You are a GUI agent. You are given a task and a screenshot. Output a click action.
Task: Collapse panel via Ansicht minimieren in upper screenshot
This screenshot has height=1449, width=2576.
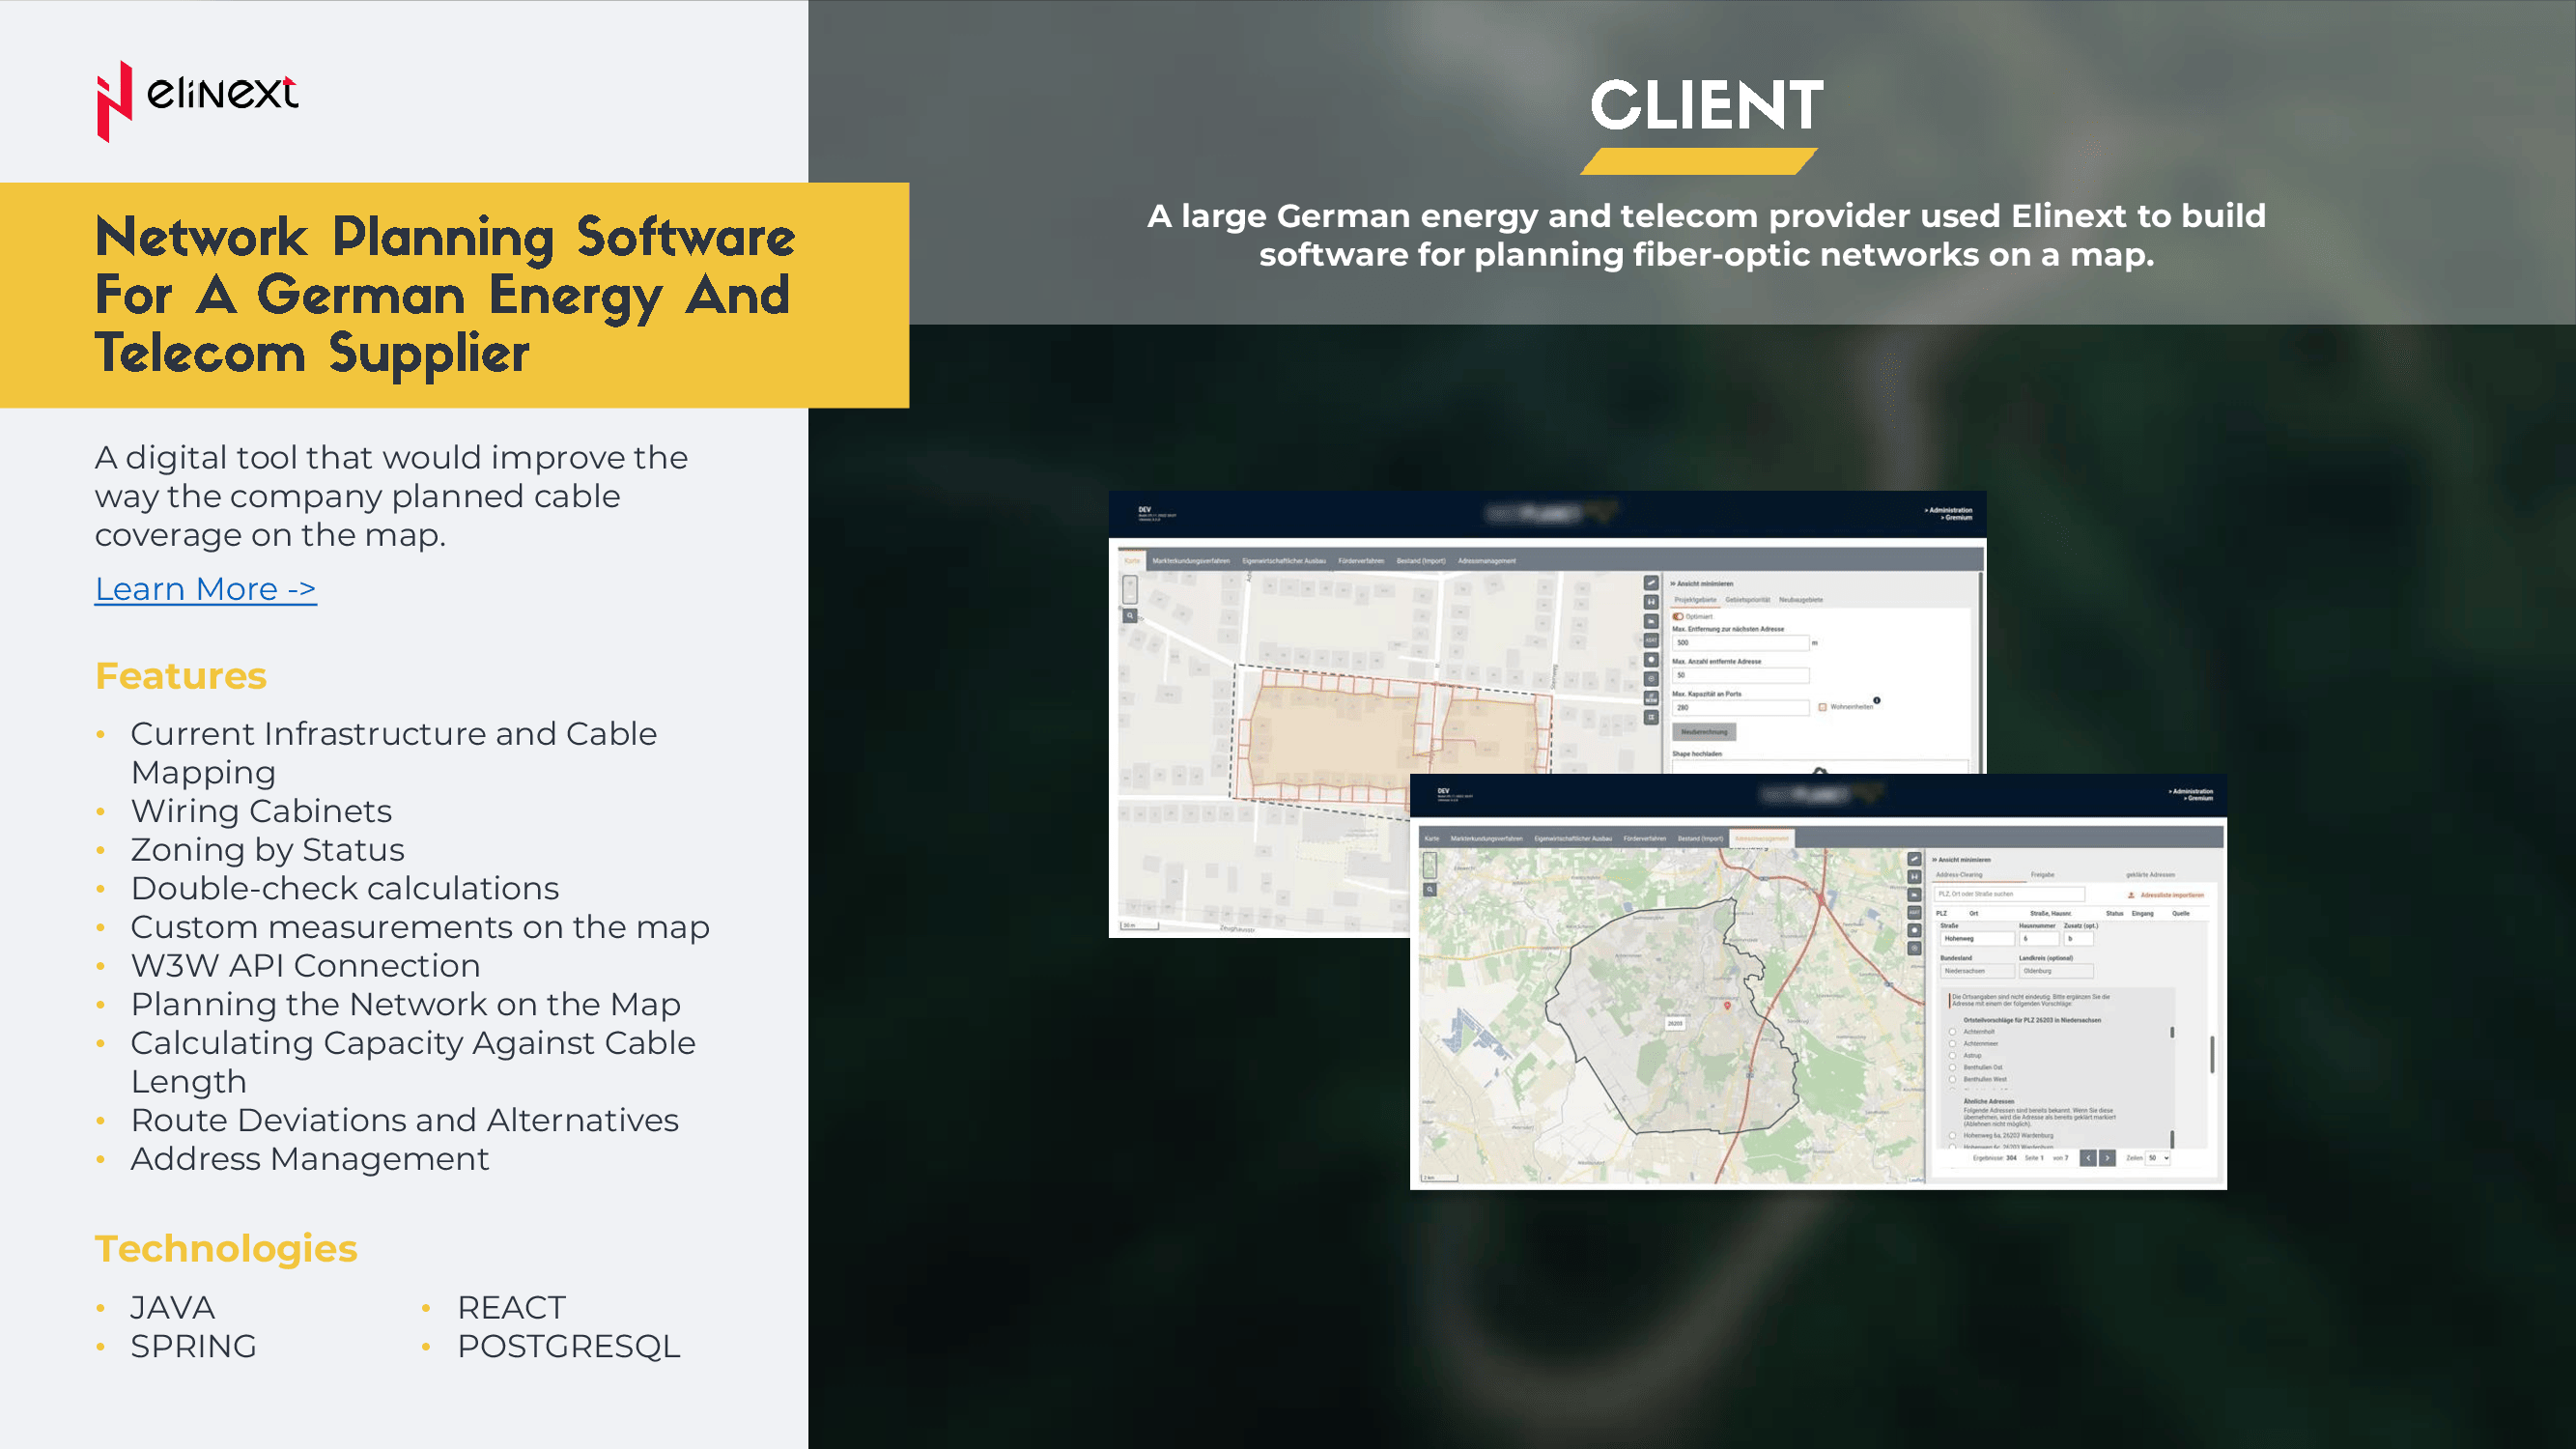tap(1702, 583)
